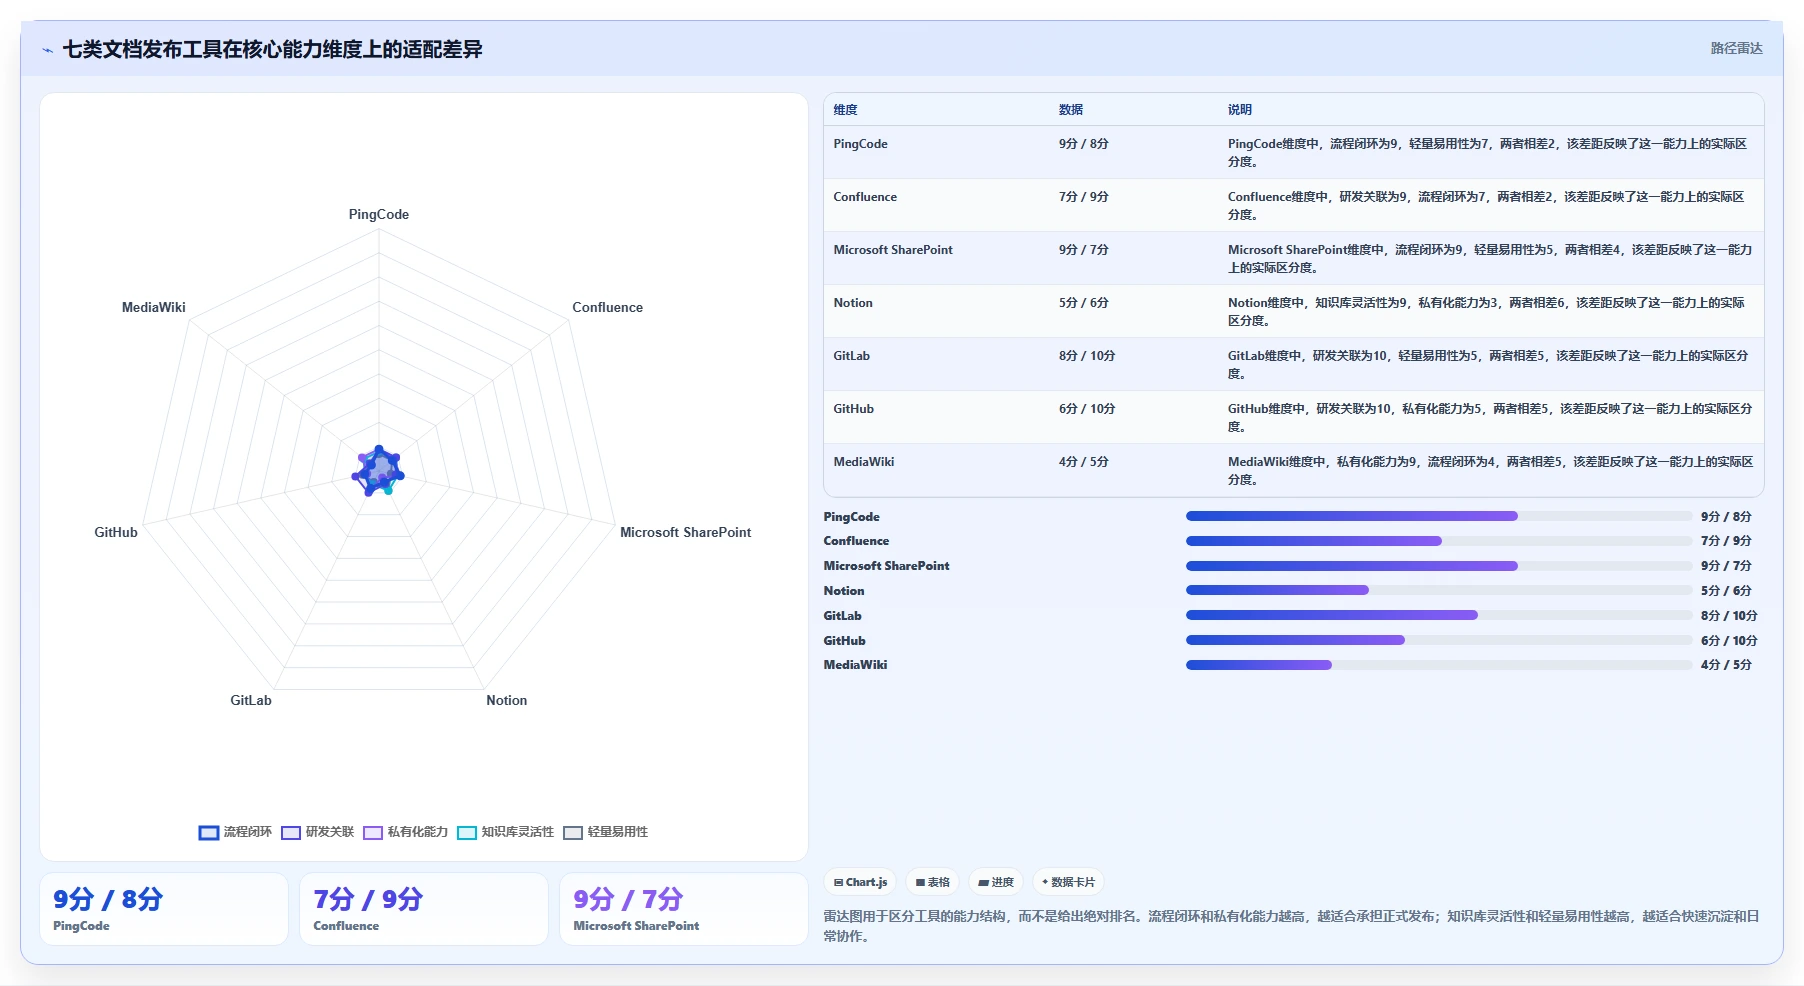1804x986 pixels.
Task: Click the PingCode description text in table
Action: (1488, 153)
